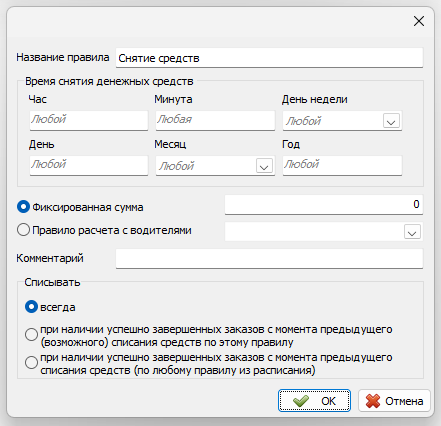Focus the Год input field
441x426 pixels.
pos(342,165)
